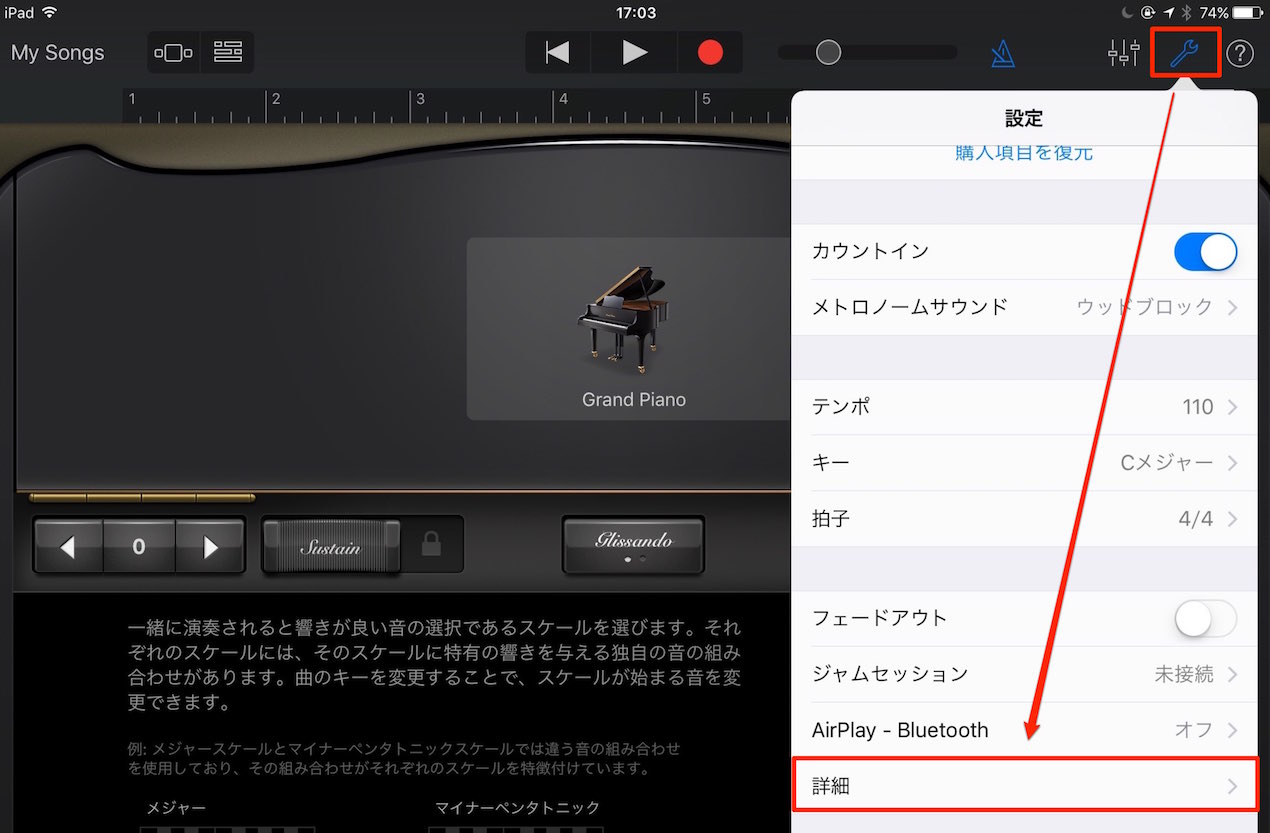1270x833 pixels.
Task: Tap the help question mark icon
Action: (x=1240, y=53)
